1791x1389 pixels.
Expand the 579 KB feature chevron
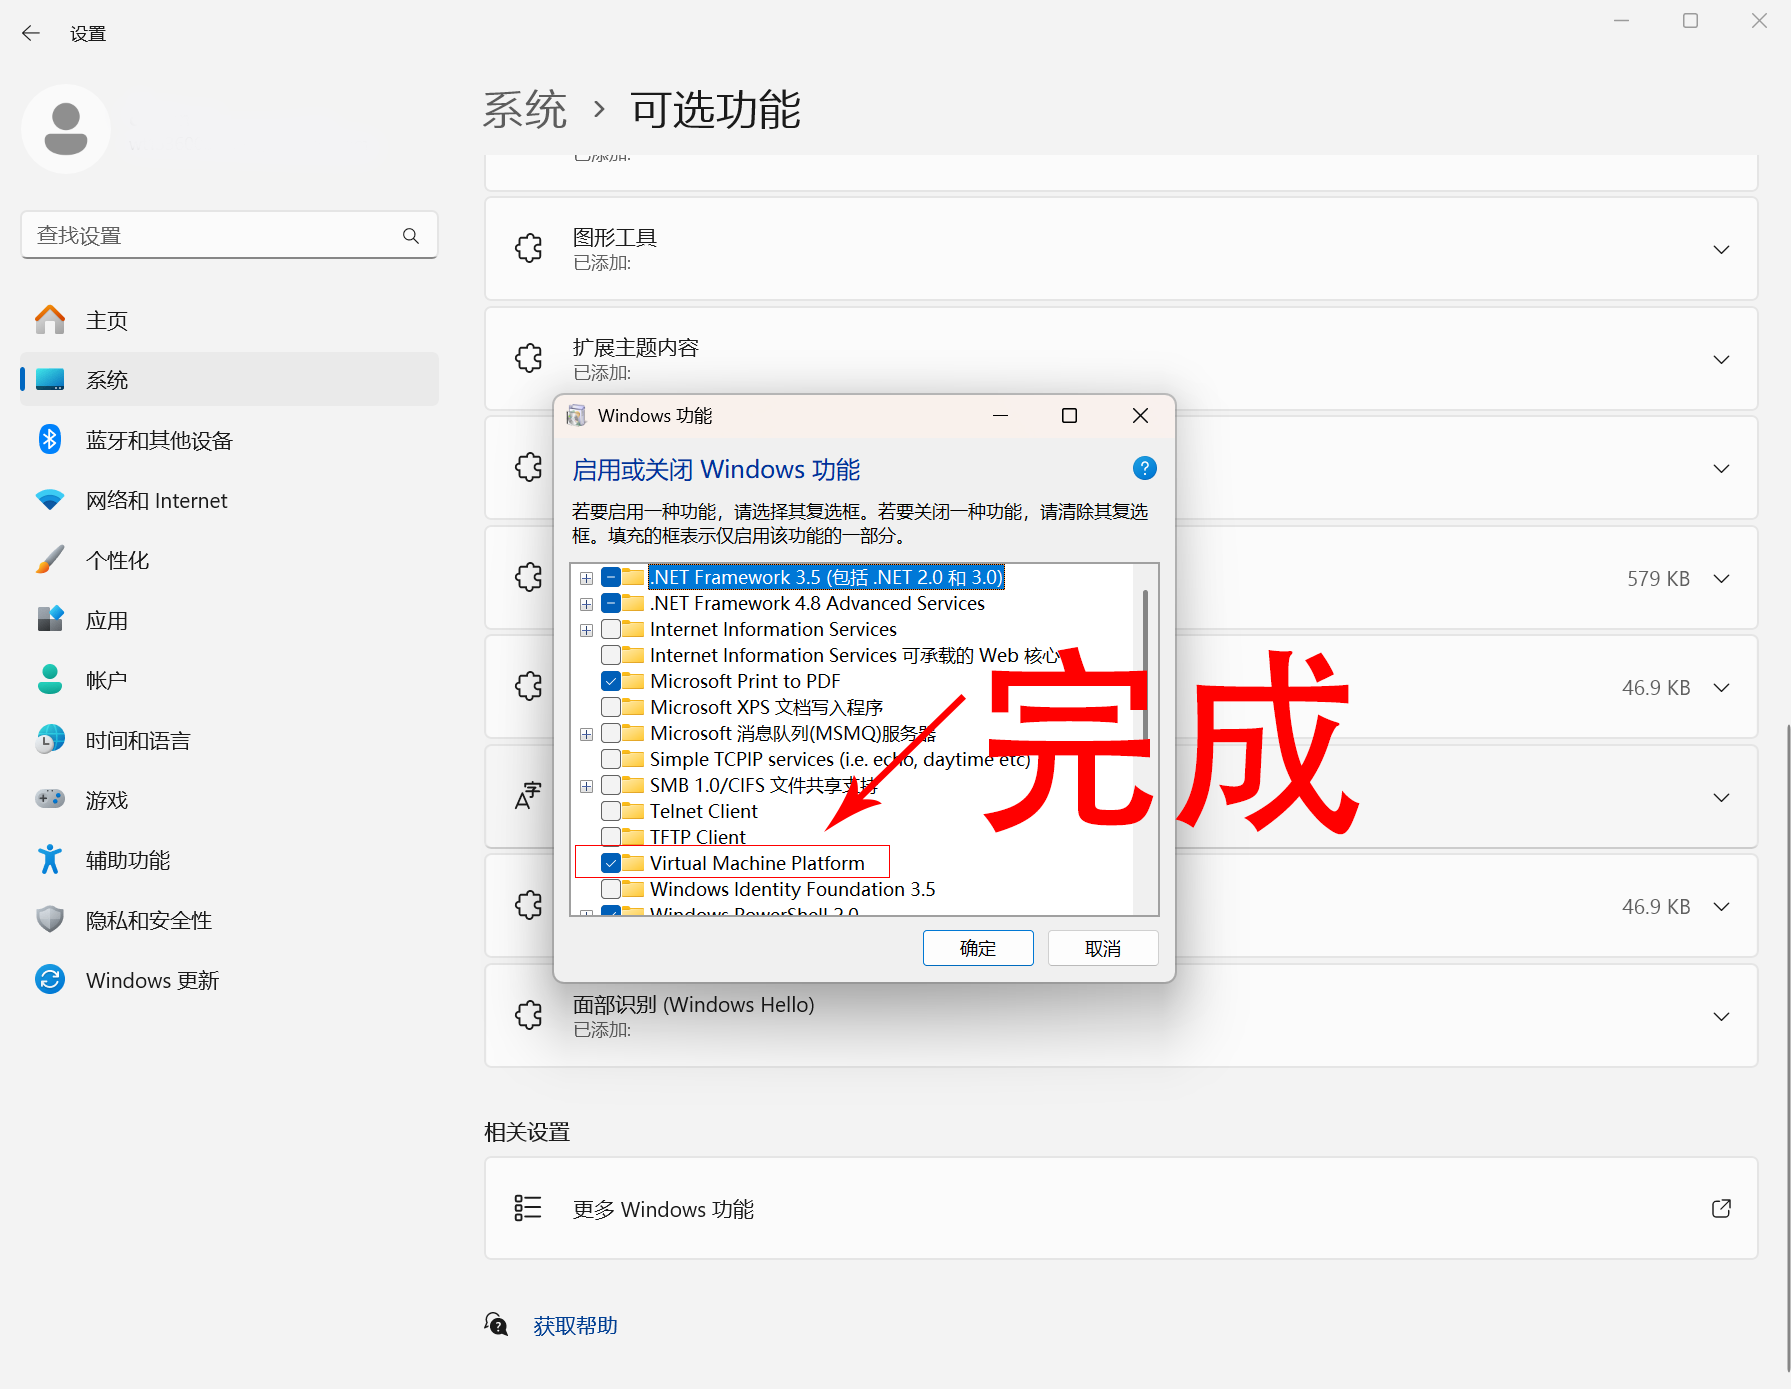click(1721, 578)
